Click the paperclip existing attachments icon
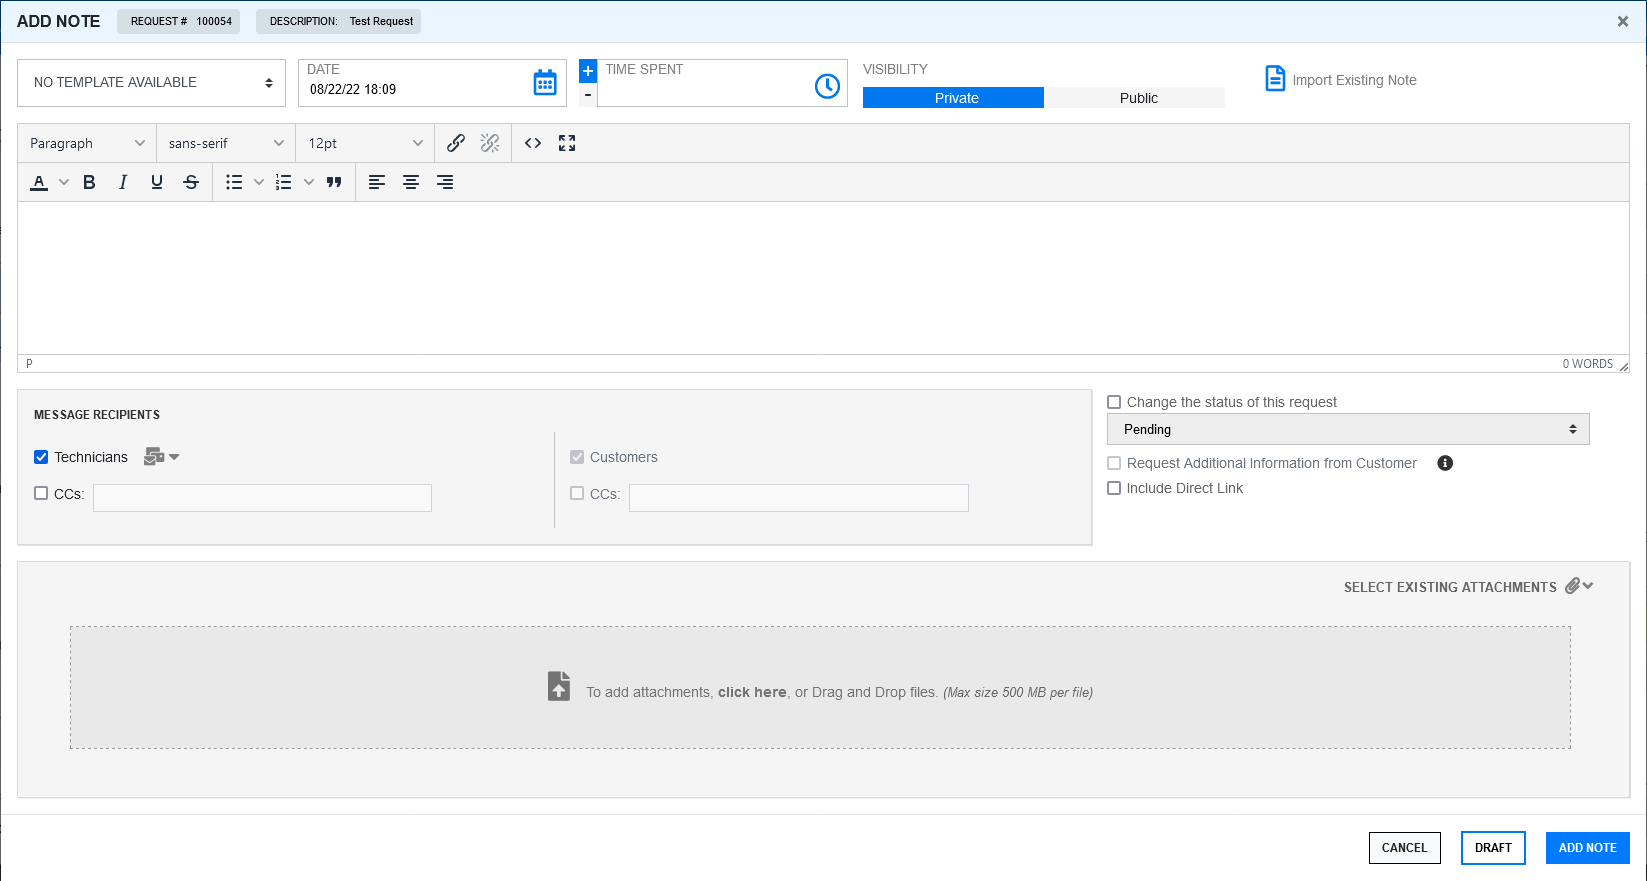Viewport: 1647px width, 881px height. (x=1573, y=586)
